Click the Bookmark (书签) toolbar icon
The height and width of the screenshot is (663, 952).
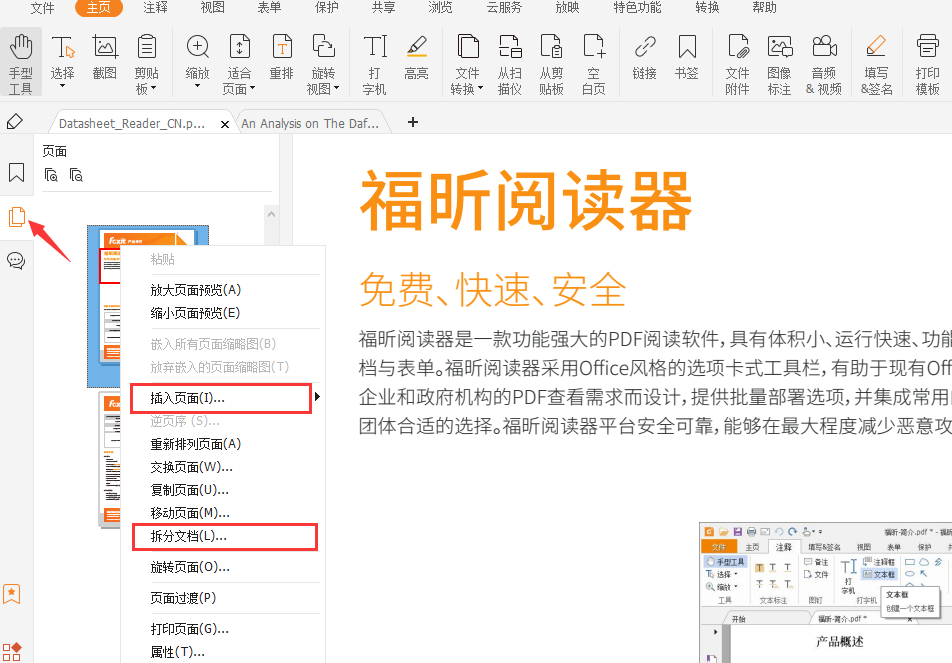(687, 58)
